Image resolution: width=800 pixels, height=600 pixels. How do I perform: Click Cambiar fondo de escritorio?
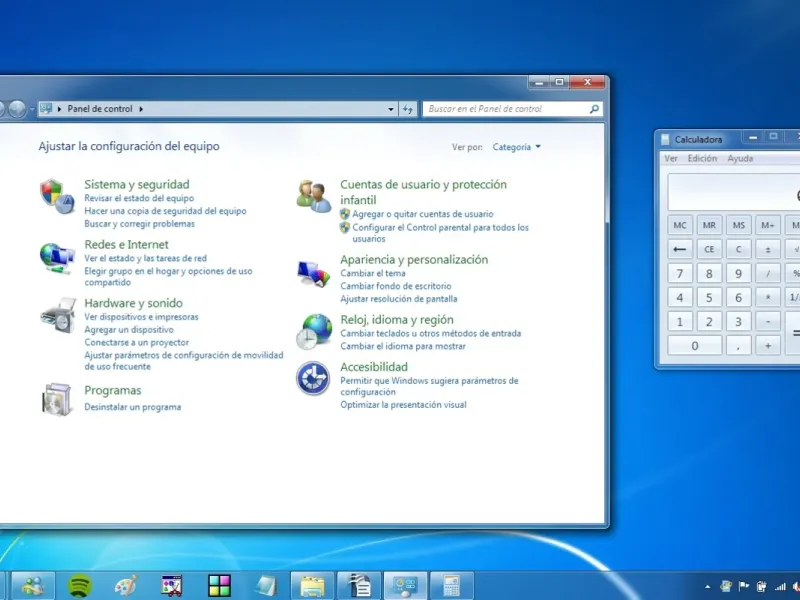[396, 286]
